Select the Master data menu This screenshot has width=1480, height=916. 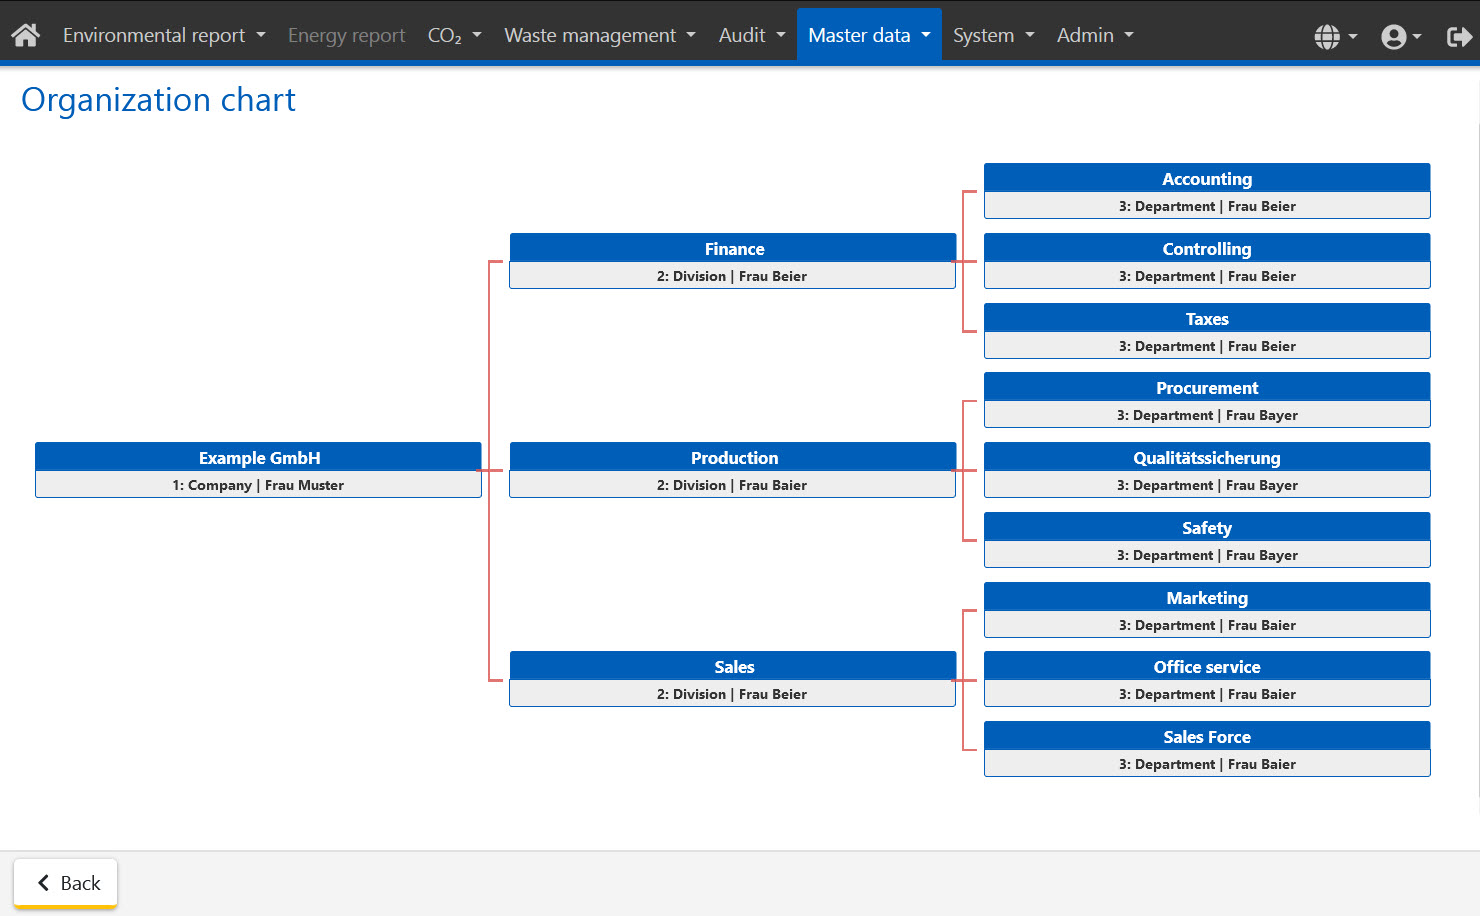click(x=868, y=35)
